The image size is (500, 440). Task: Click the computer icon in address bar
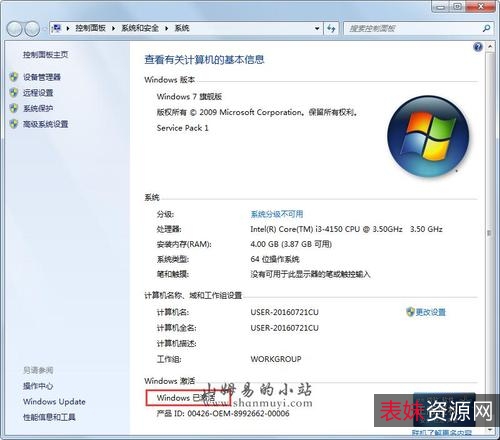[57, 28]
